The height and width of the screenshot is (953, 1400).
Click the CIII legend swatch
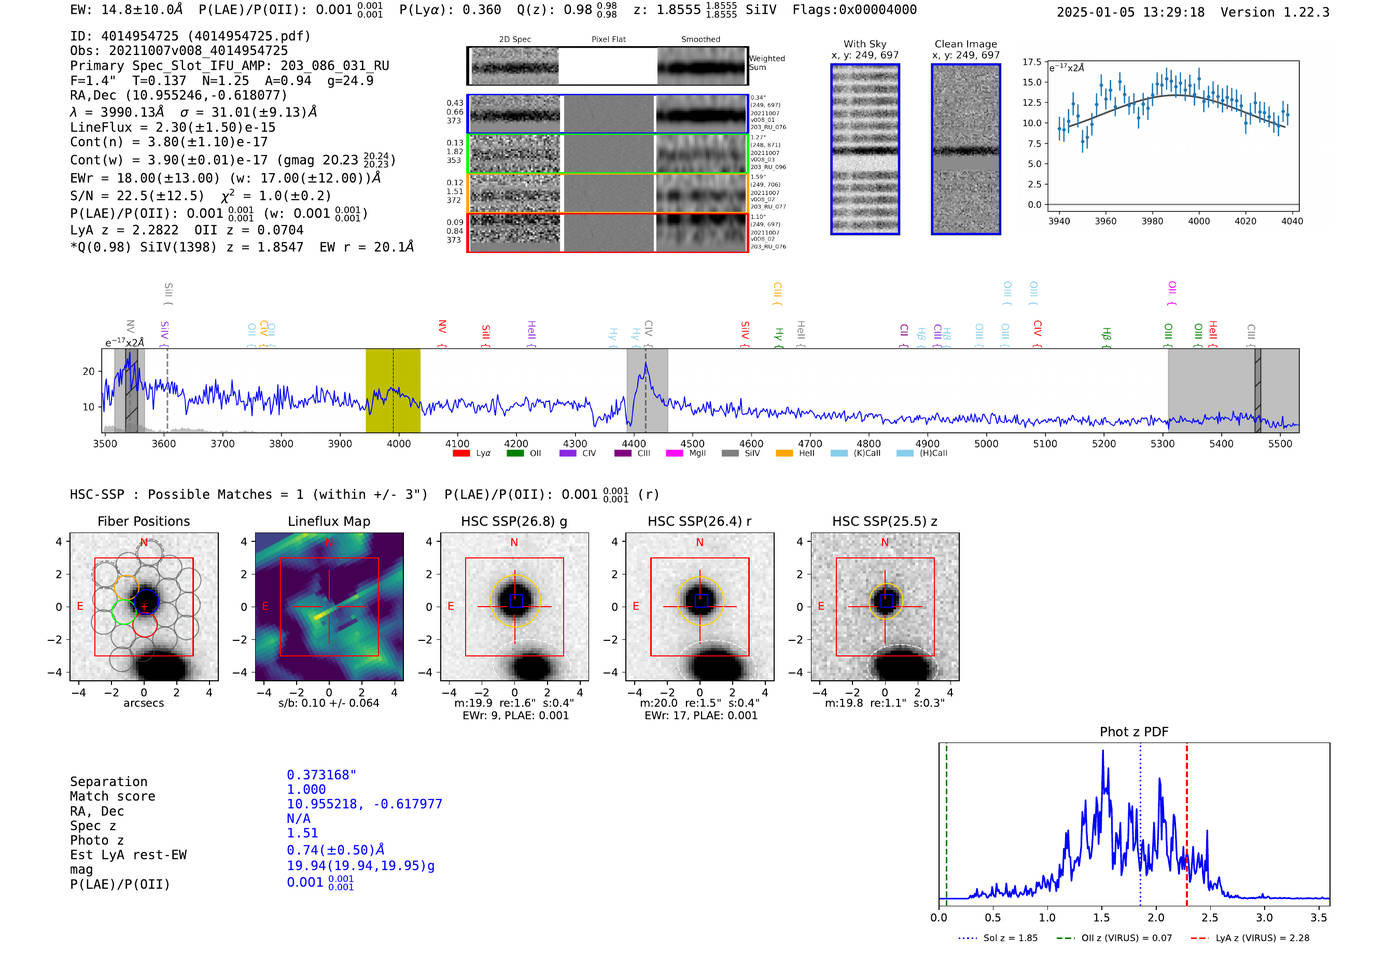622,454
